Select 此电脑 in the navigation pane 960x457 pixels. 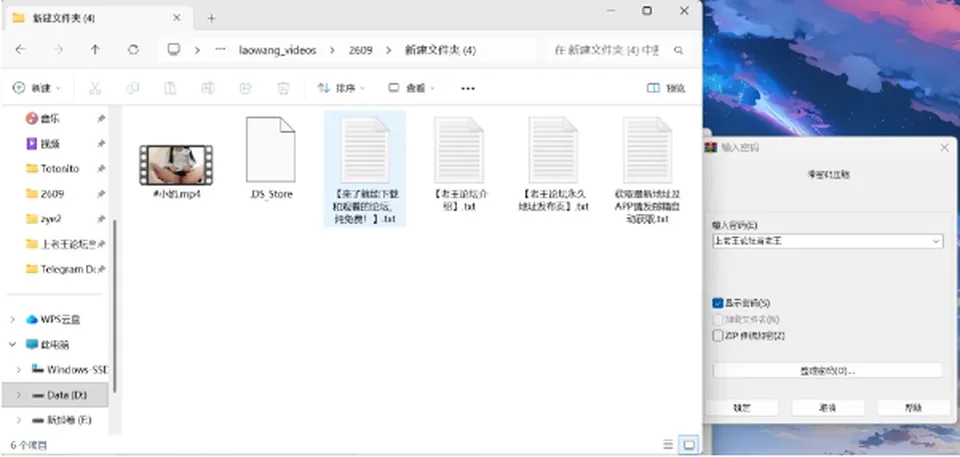tap(54, 344)
